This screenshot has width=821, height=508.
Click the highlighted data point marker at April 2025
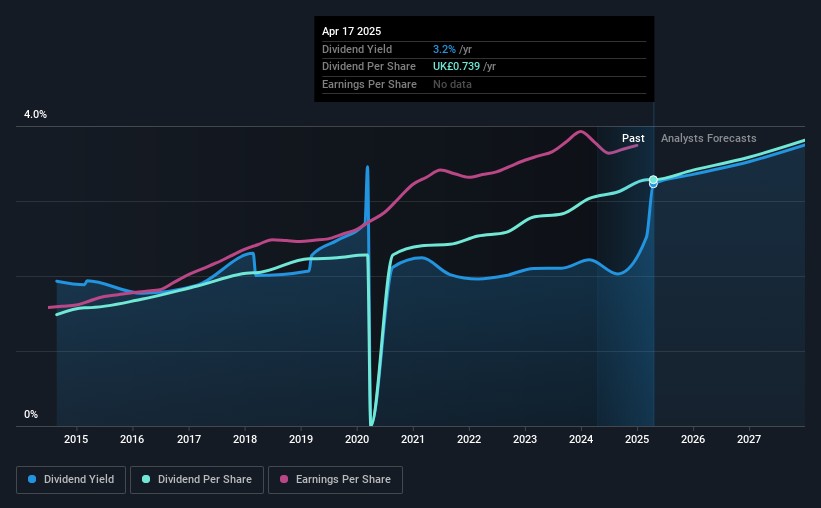[x=653, y=181]
